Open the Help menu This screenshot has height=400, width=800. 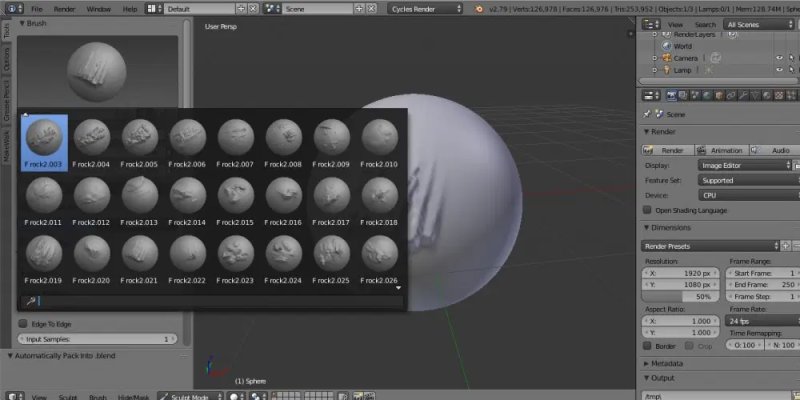click(130, 9)
